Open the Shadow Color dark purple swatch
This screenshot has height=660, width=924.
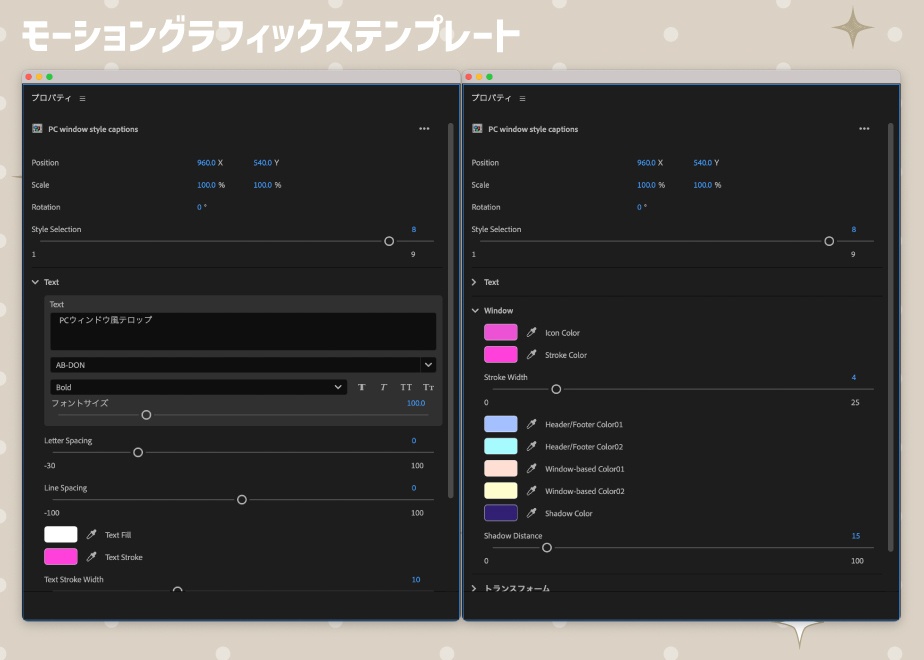(501, 513)
